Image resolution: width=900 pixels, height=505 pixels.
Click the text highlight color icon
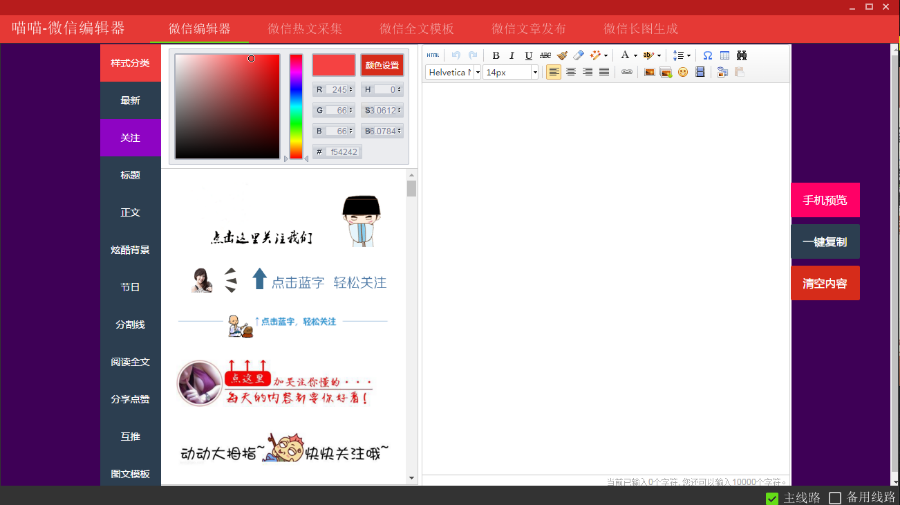click(649, 56)
